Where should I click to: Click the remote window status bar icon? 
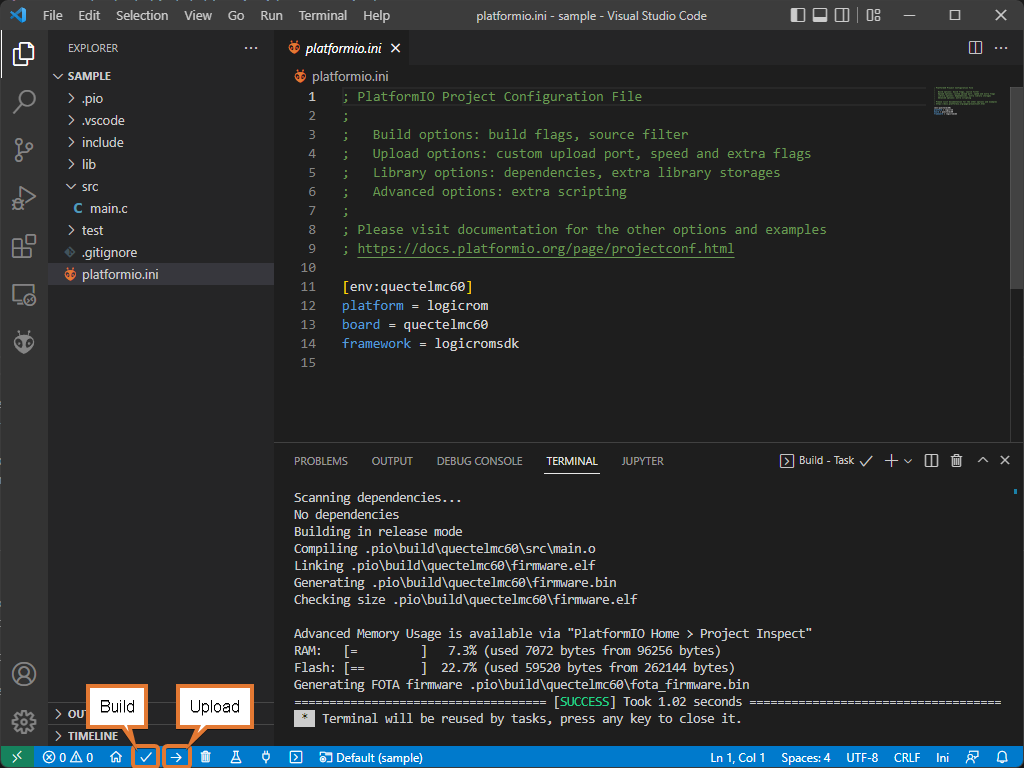click(17, 758)
